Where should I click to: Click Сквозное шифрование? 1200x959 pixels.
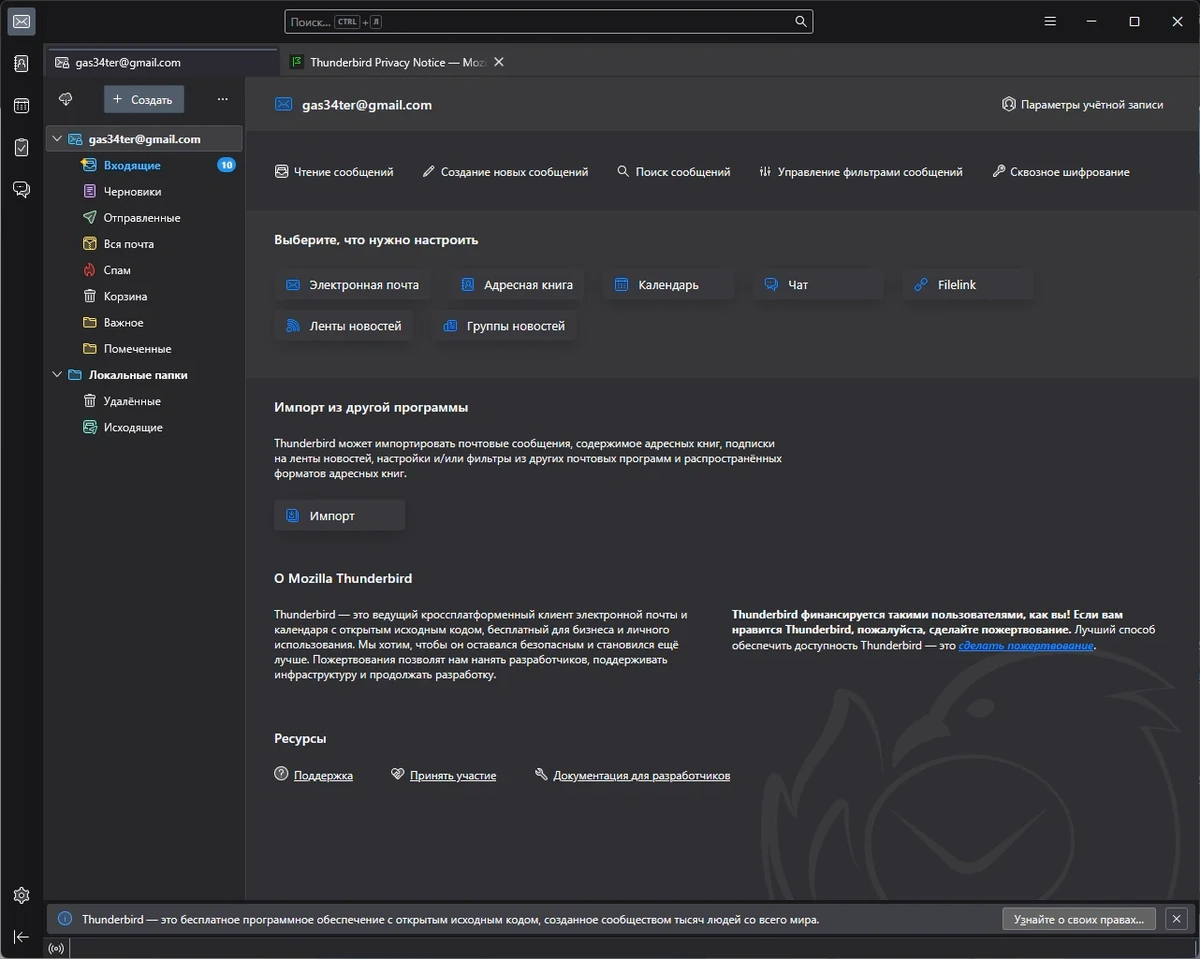tap(1061, 172)
